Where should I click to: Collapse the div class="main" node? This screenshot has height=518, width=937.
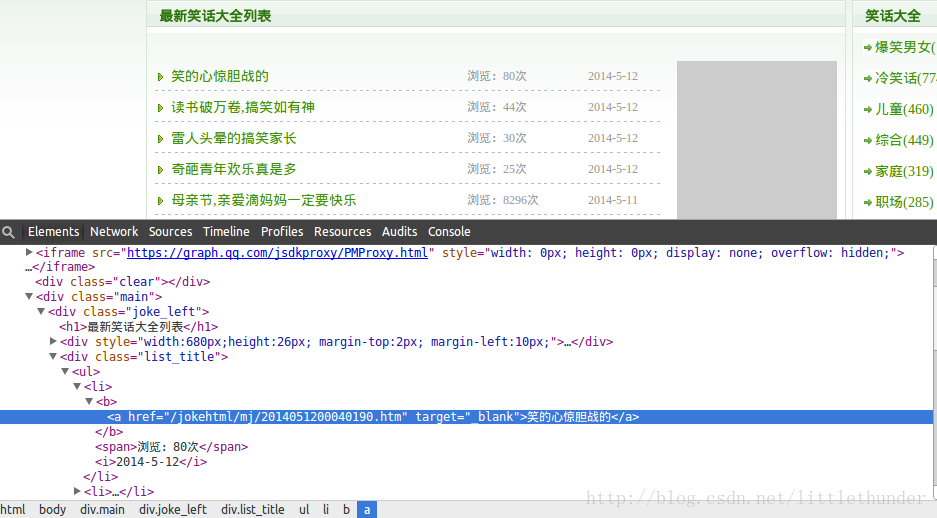29,296
